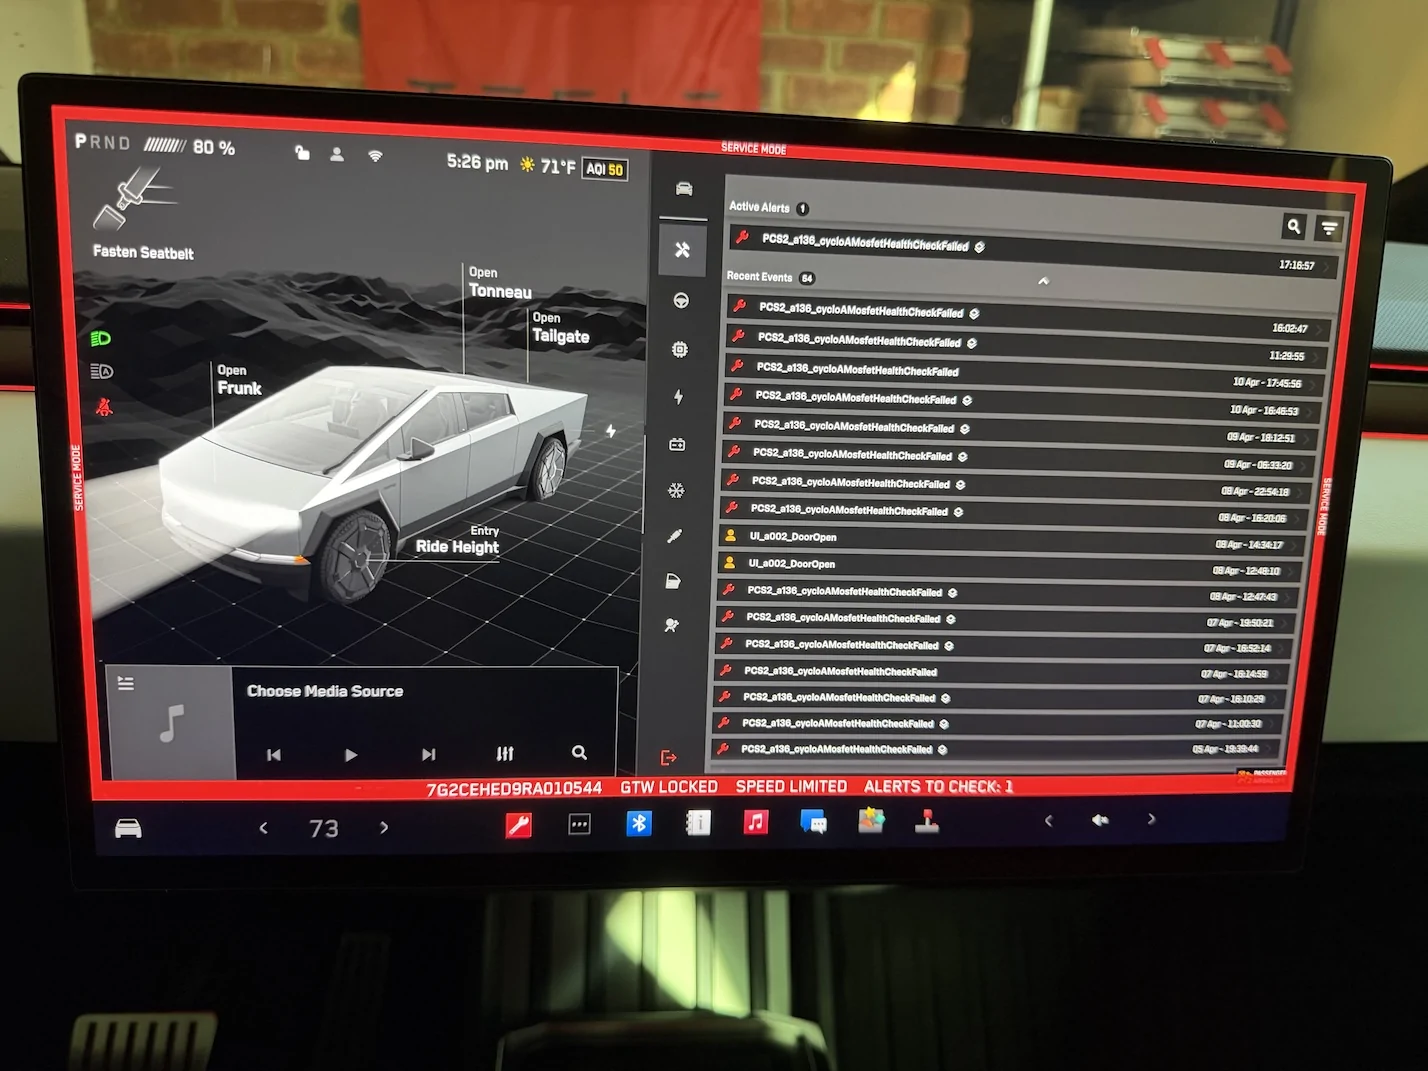Toggle the grey auto high beam indicator
Image resolution: width=1428 pixels, height=1071 pixels.
(x=101, y=372)
